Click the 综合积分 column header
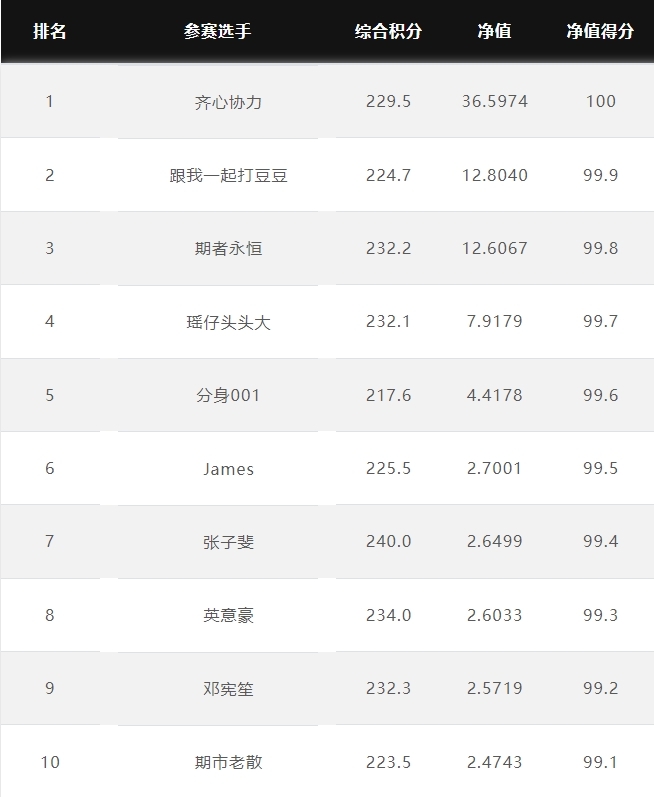Viewport: 654px width, 797px height. [388, 32]
